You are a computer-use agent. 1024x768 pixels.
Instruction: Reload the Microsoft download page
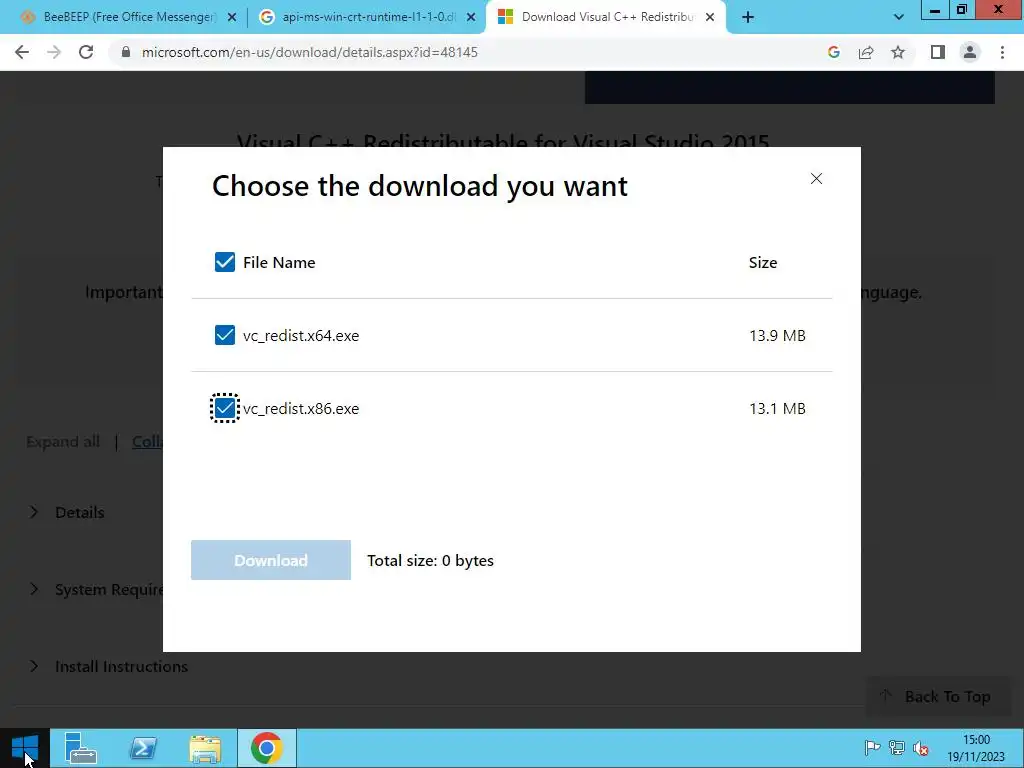pyautogui.click(x=86, y=52)
